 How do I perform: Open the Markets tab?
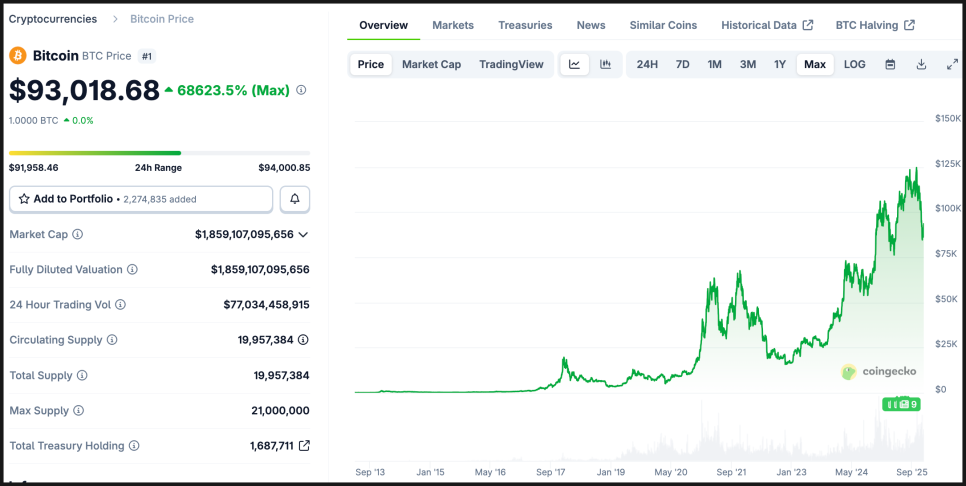453,25
